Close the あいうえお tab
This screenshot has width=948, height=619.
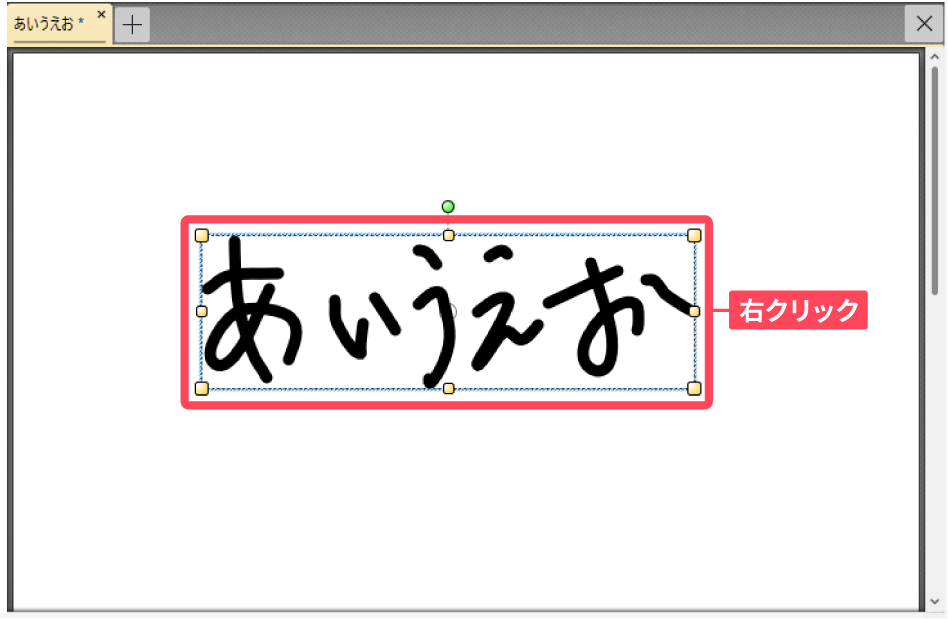(x=101, y=14)
